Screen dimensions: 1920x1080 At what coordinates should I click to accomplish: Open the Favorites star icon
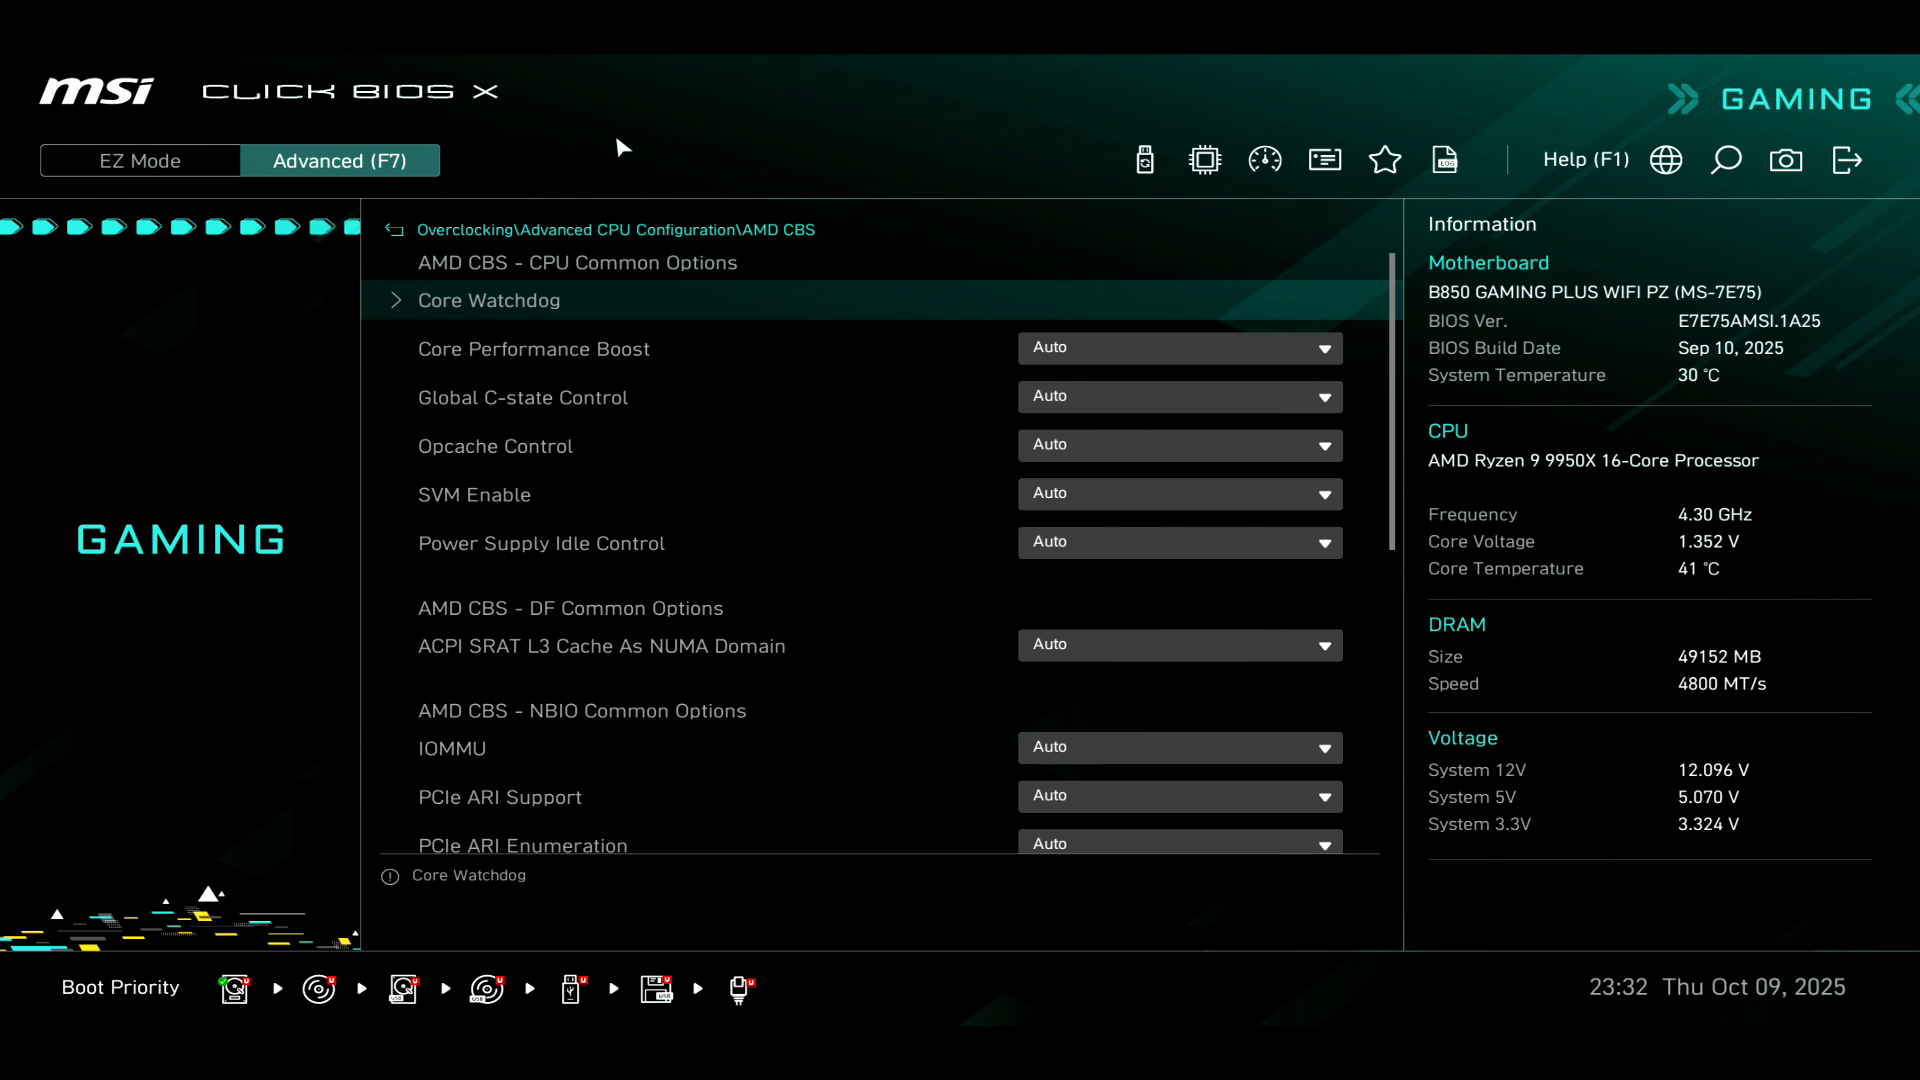(1385, 160)
